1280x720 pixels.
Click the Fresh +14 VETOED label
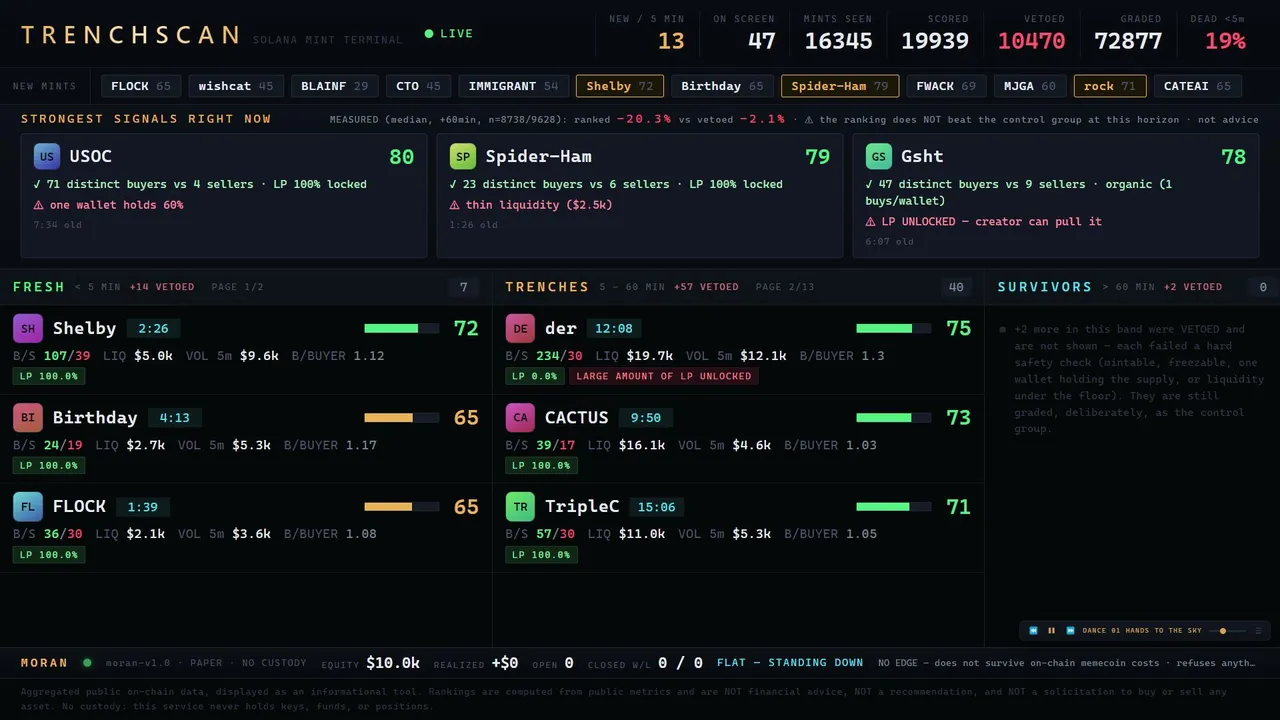click(162, 287)
